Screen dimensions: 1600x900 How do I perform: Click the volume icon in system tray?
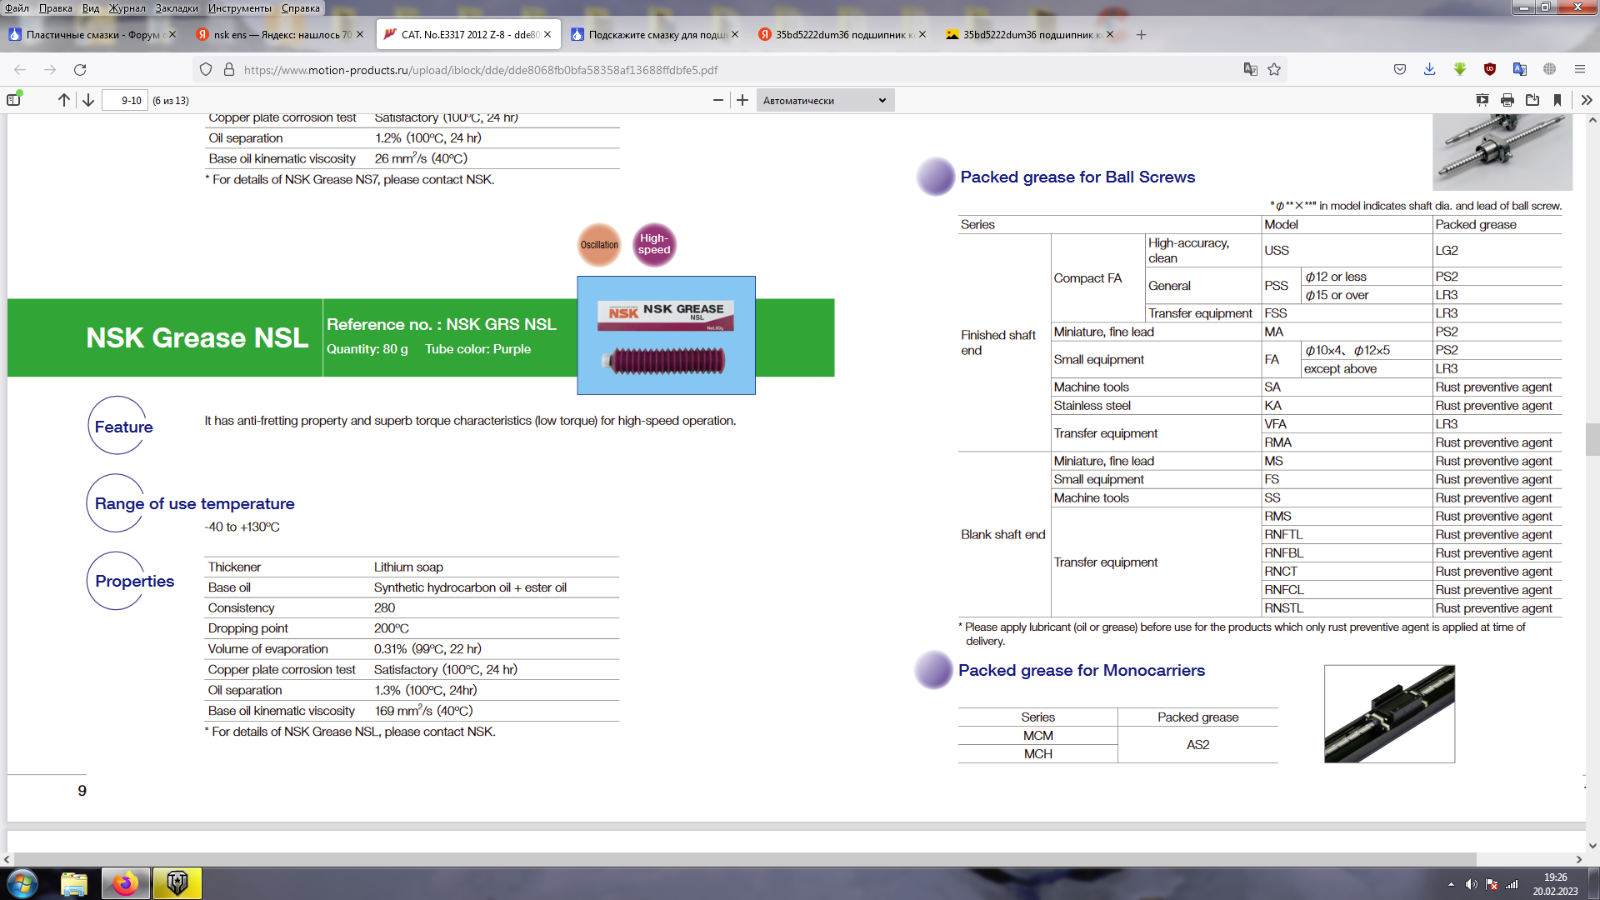1471,884
